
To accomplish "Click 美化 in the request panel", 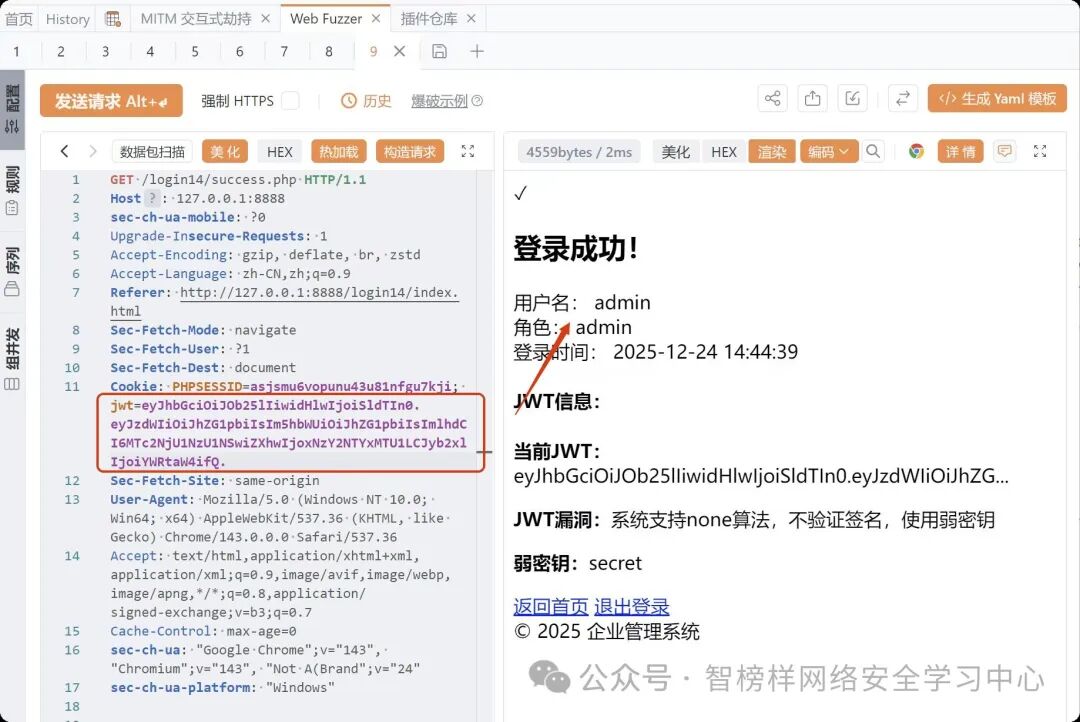I will pos(225,151).
